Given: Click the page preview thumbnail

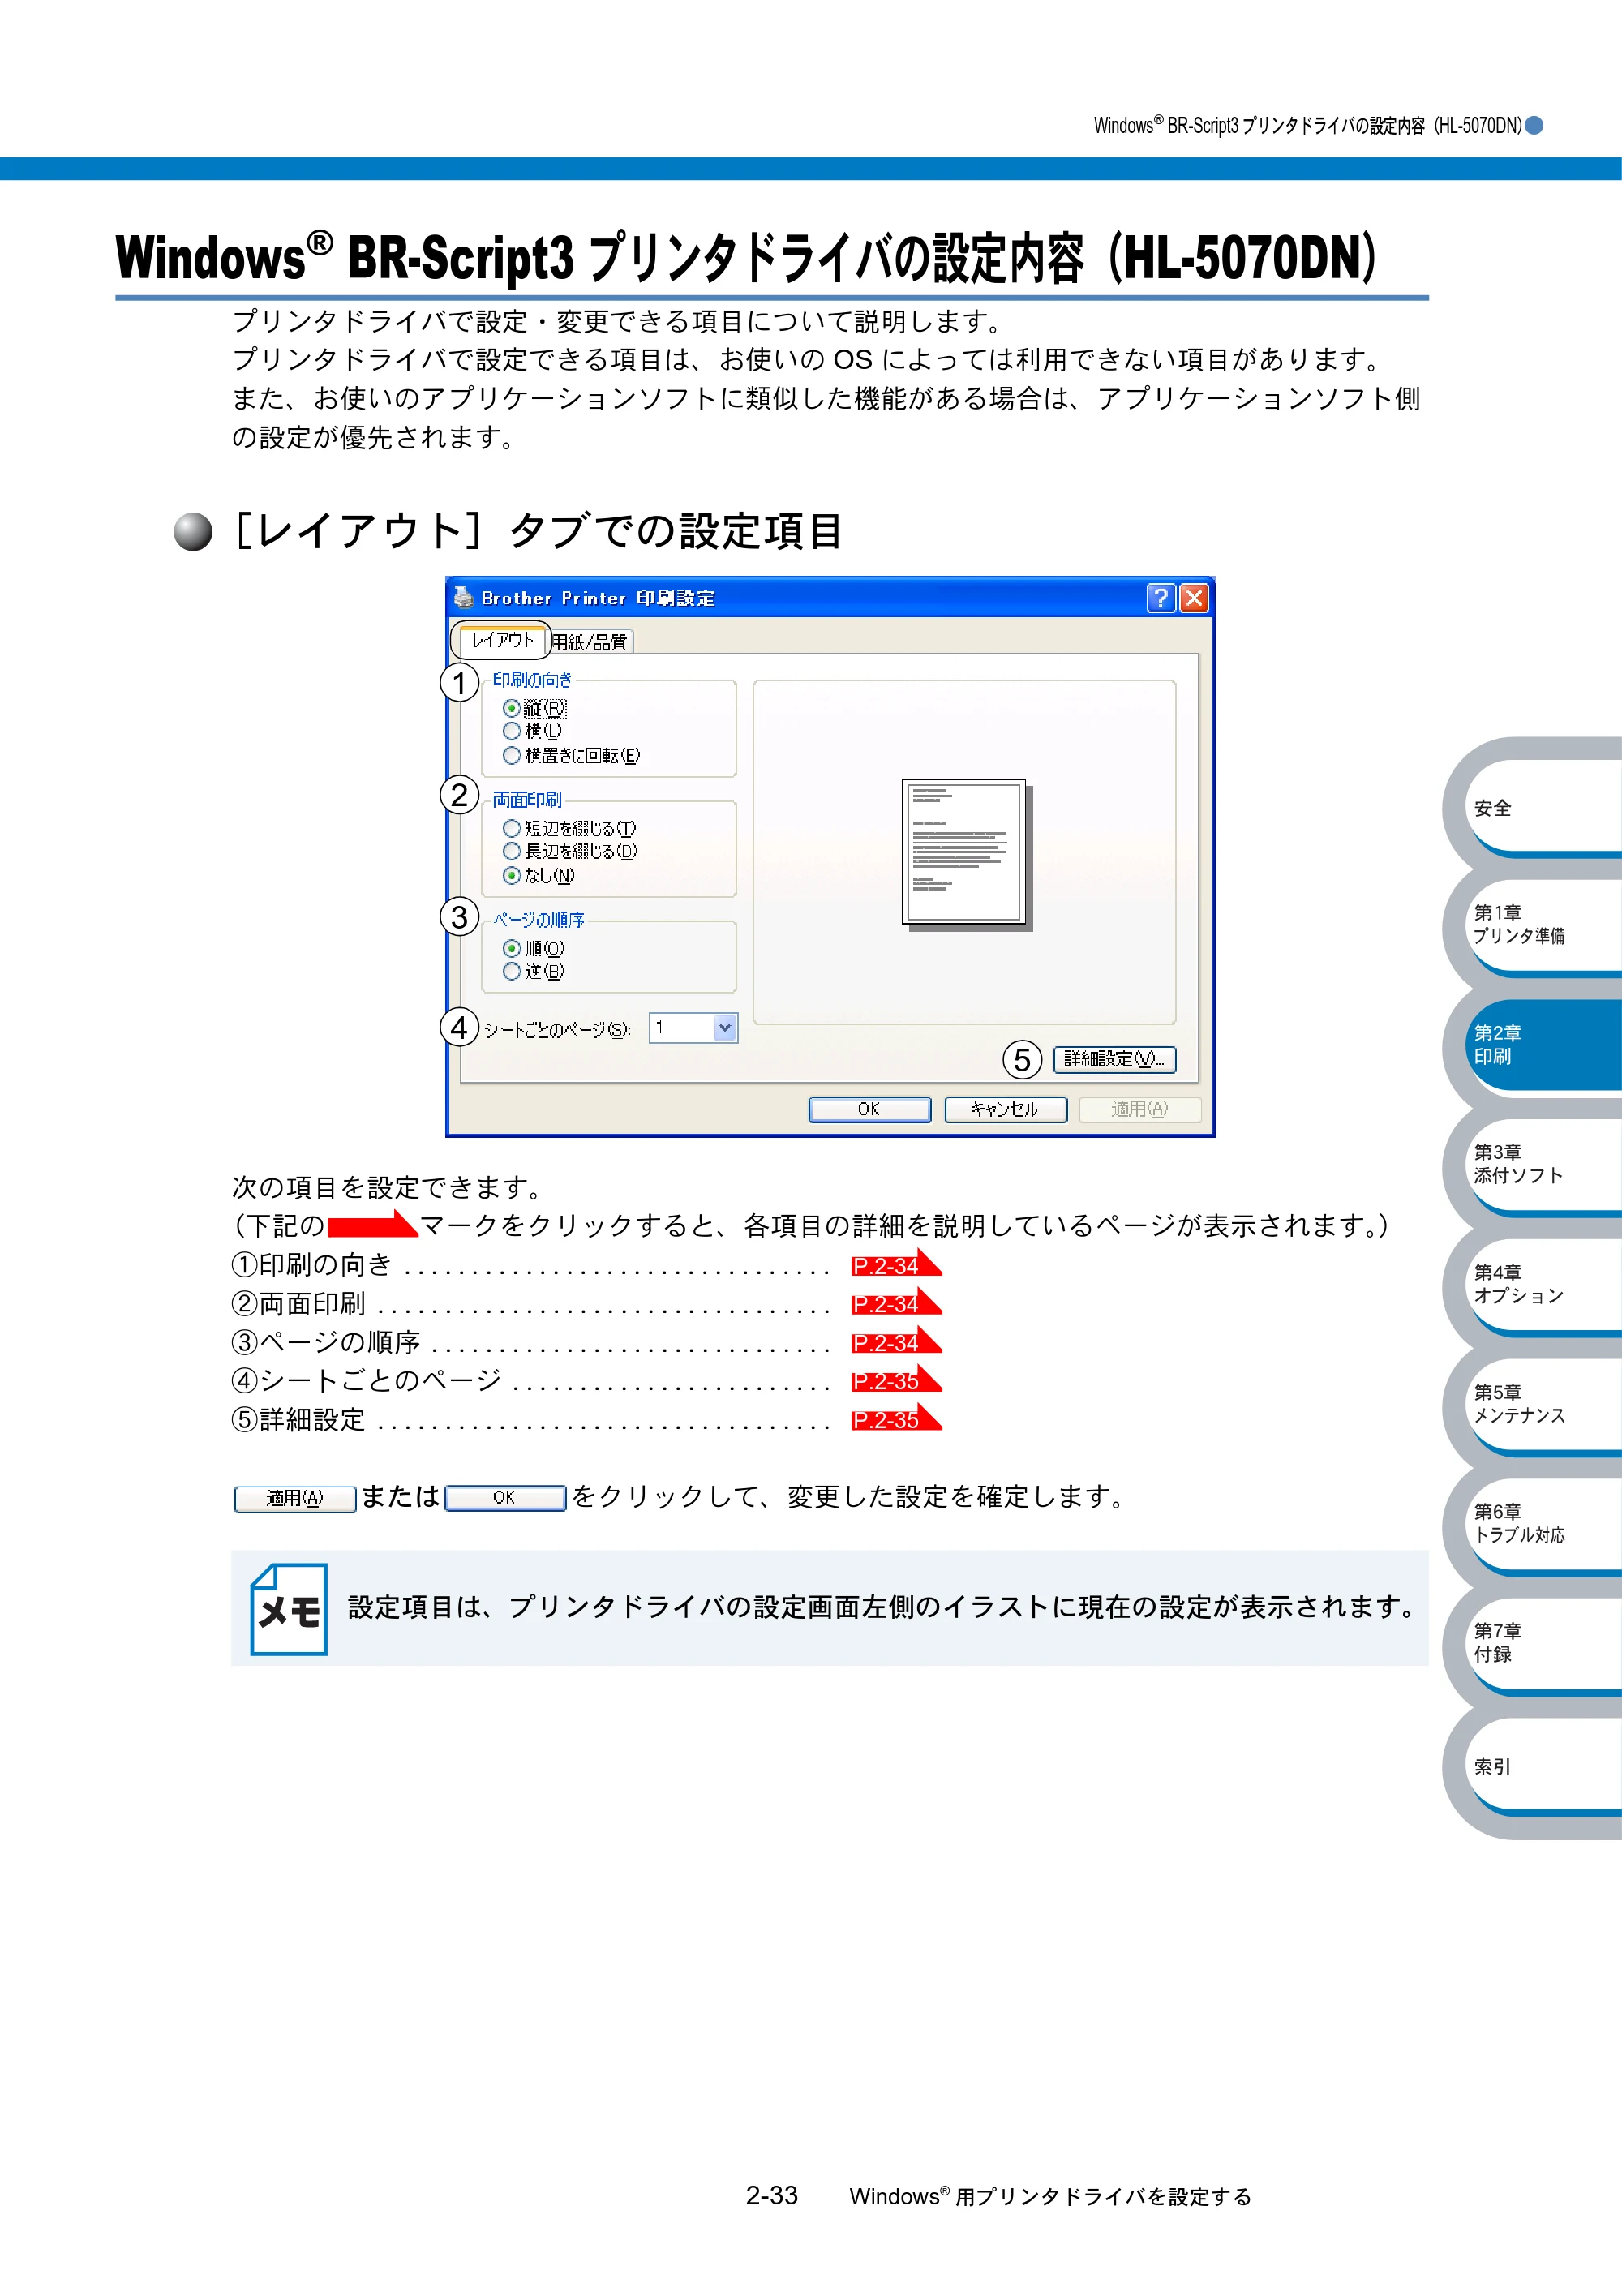Looking at the screenshot, I should (x=966, y=854).
